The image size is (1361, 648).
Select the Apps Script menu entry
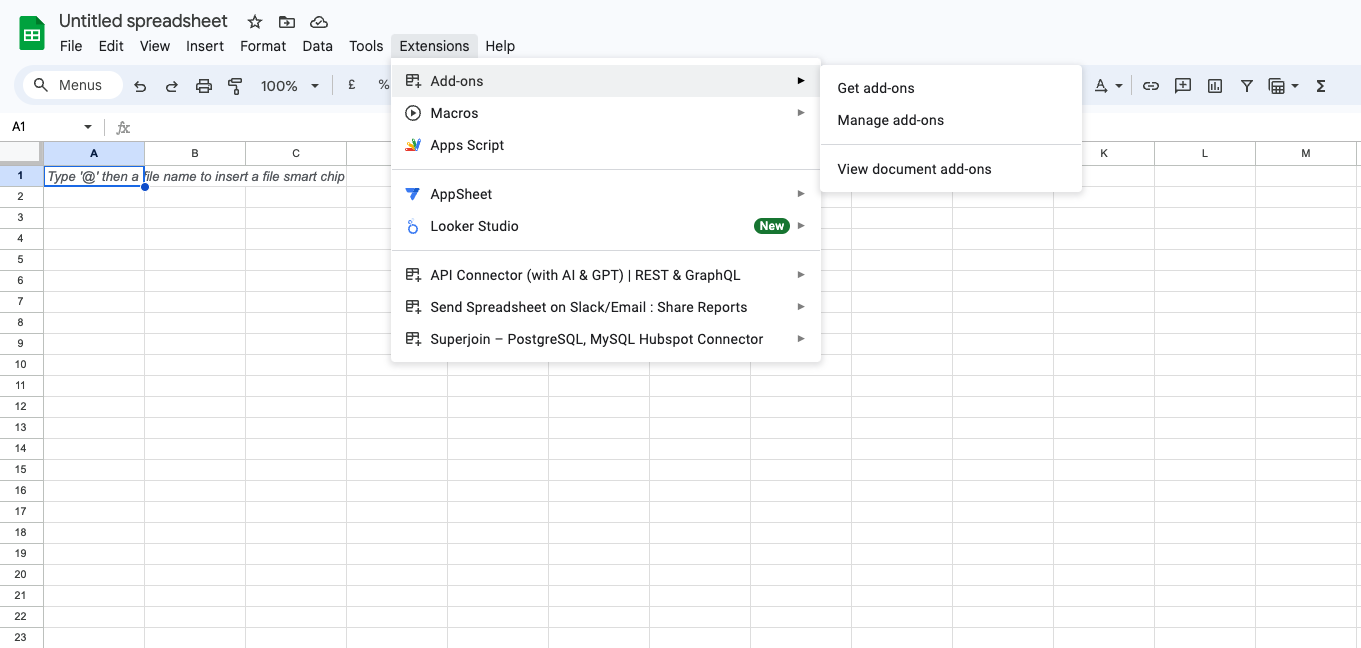point(605,145)
